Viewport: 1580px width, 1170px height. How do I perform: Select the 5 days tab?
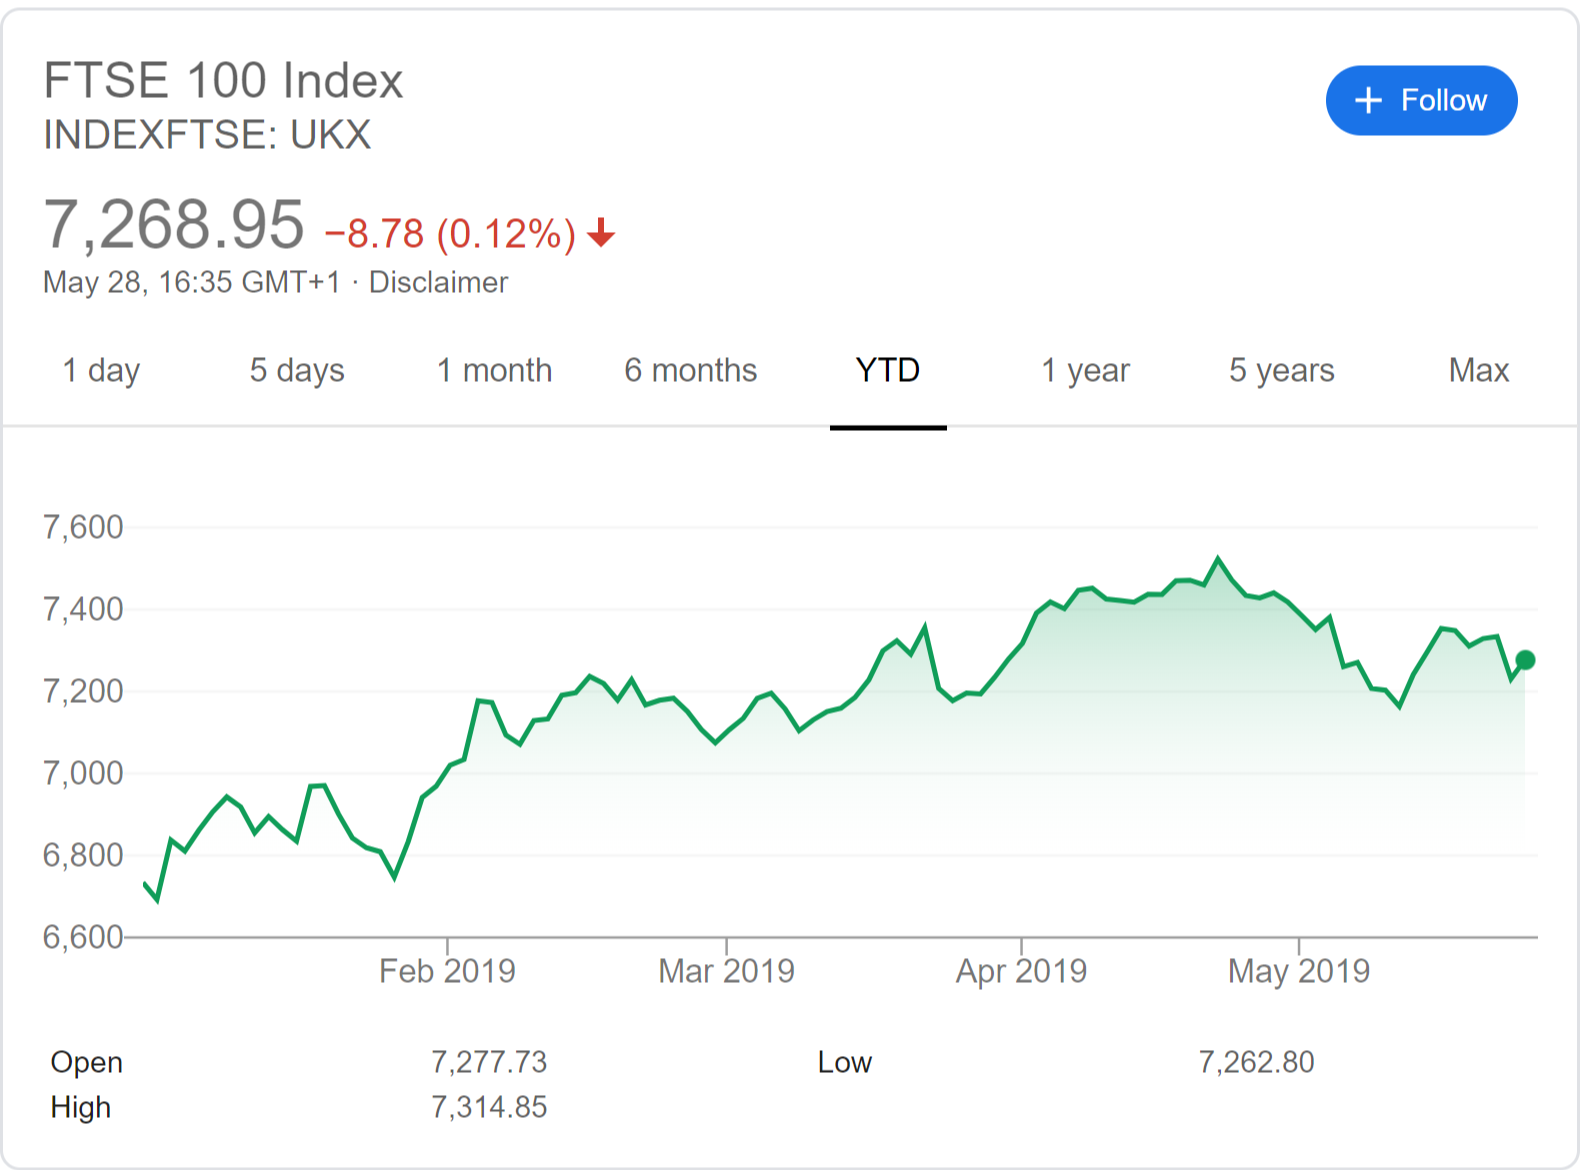[297, 371]
